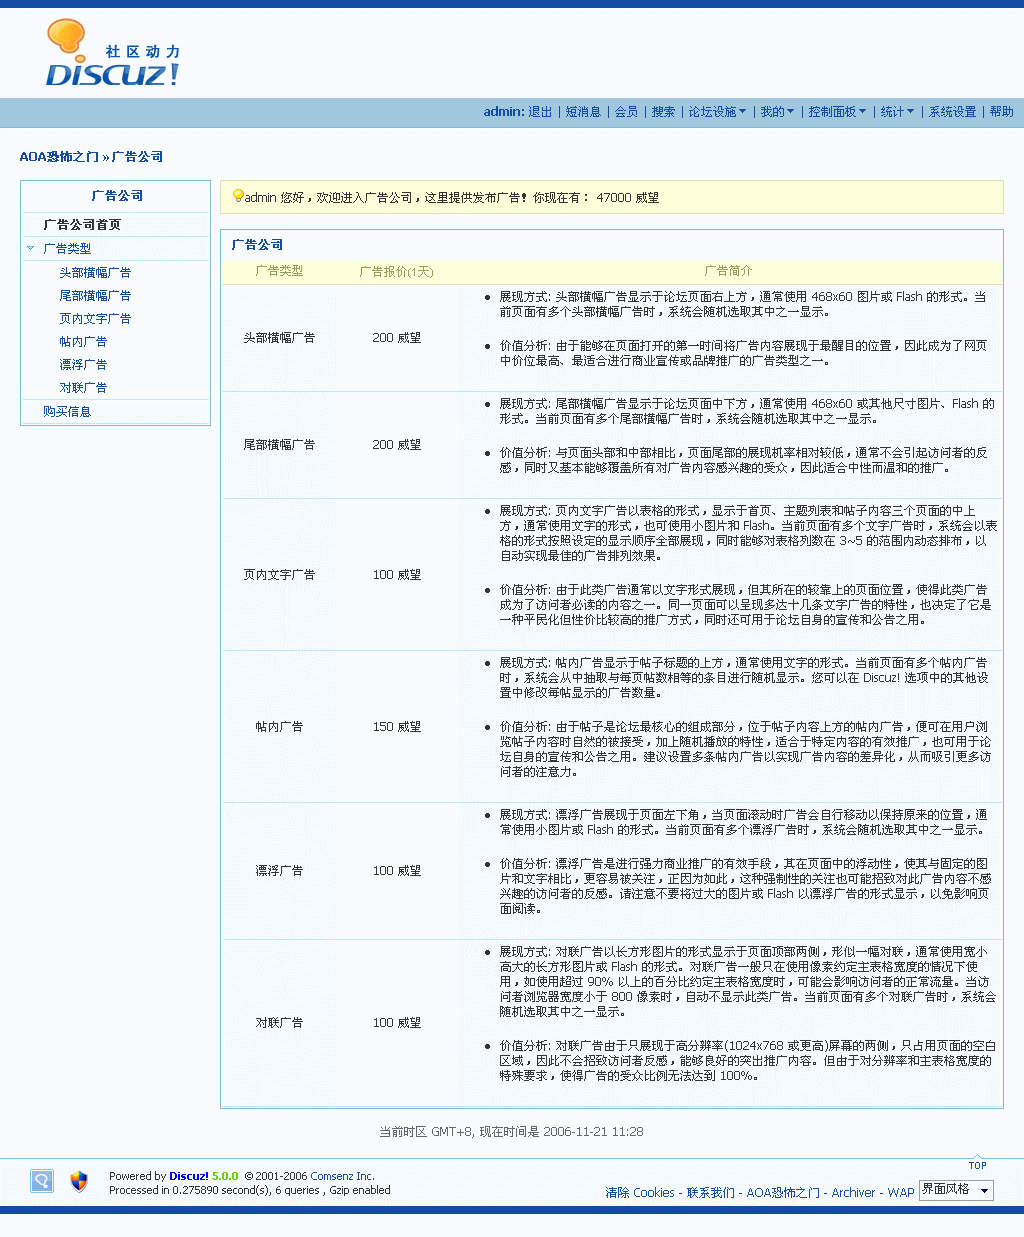
Task: Open the 界面风格 style selector
Action: pos(956,1190)
